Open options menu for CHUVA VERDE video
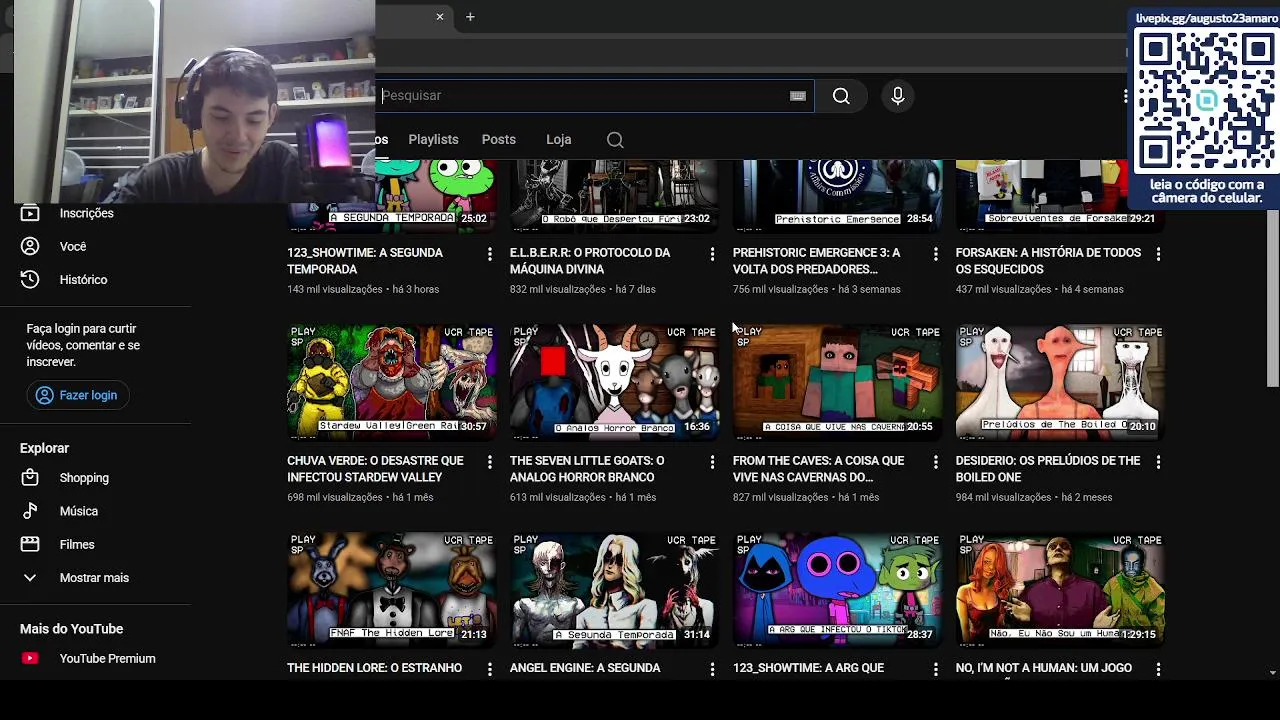 point(489,462)
